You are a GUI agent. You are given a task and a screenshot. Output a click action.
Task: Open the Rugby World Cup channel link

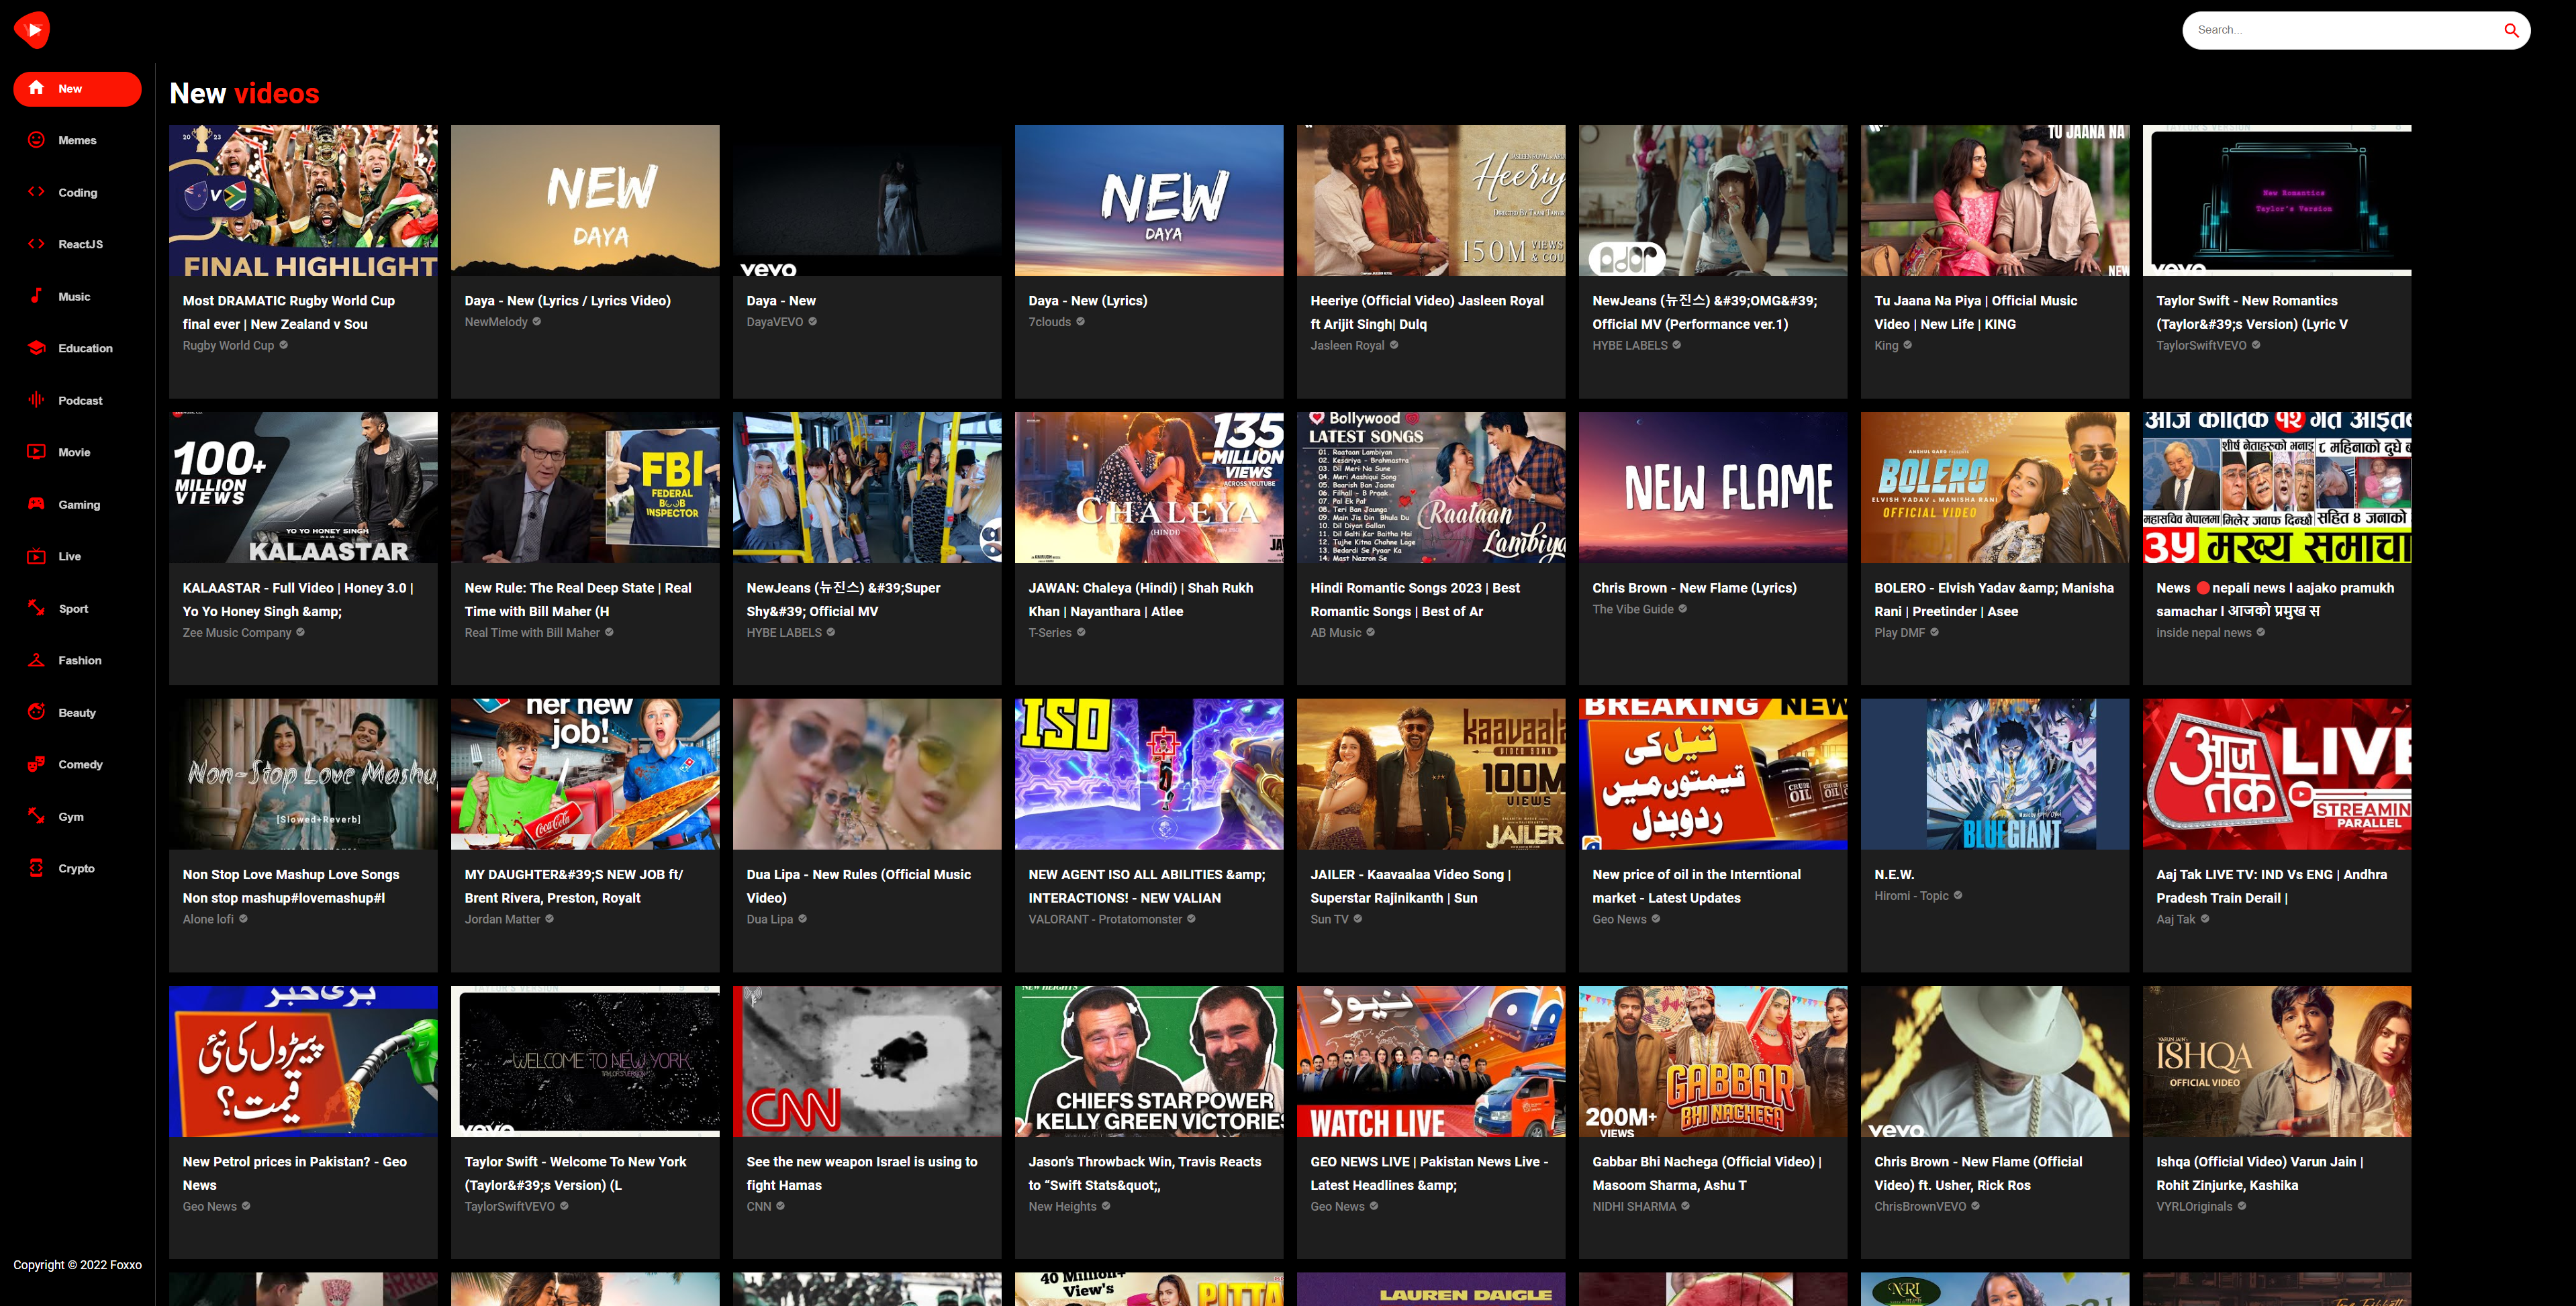click(x=228, y=346)
